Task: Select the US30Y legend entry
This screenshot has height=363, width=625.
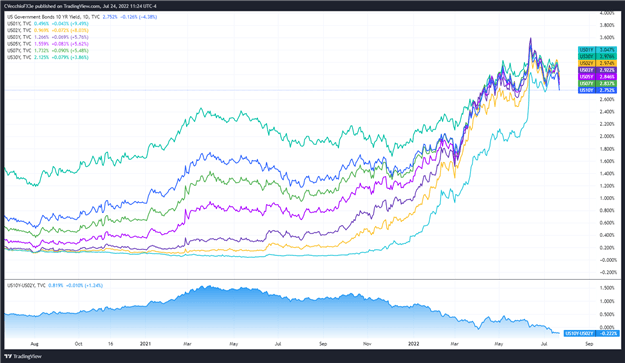Action: [x=48, y=57]
